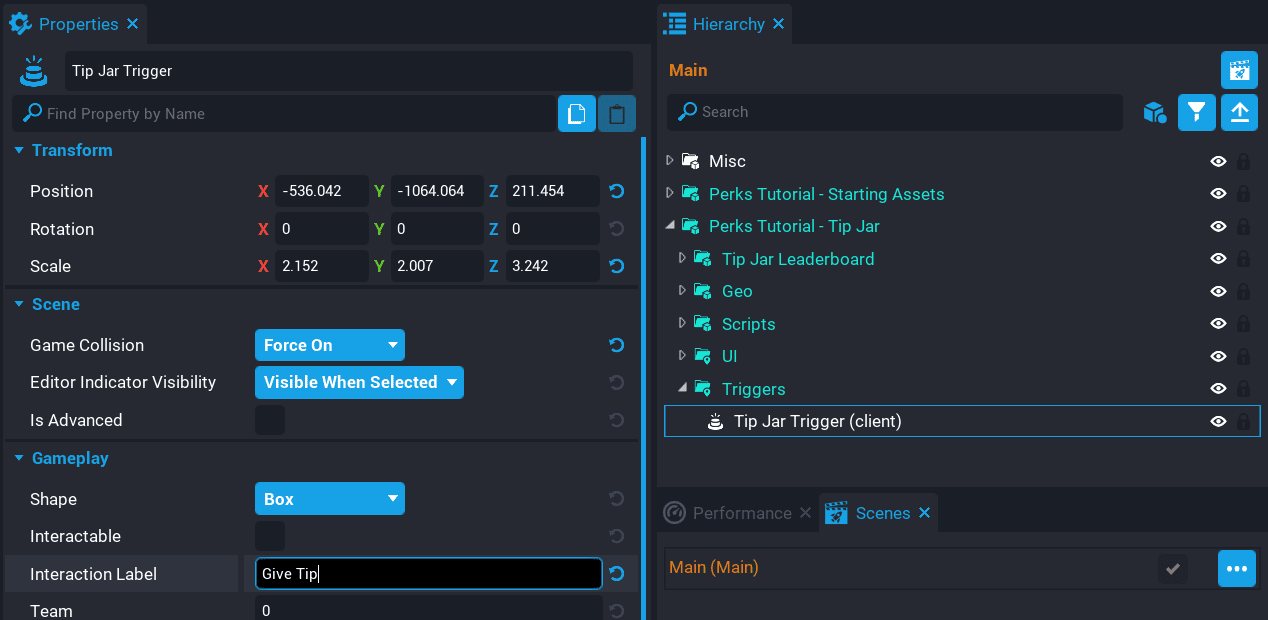
Task: Click the scene clapperboard icon beside Main
Action: [1239, 70]
